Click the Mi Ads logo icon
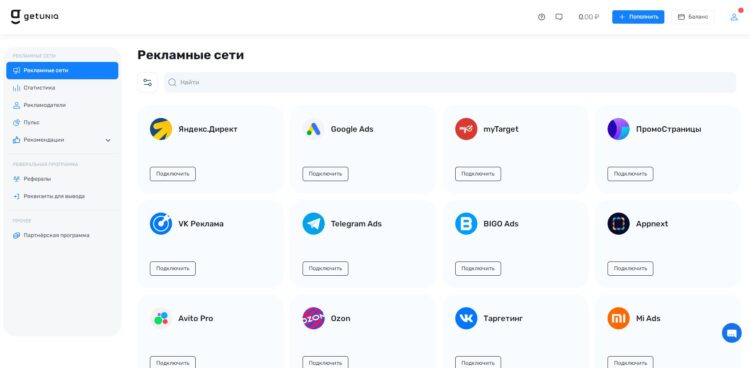This screenshot has width=750, height=368. pyautogui.click(x=618, y=318)
